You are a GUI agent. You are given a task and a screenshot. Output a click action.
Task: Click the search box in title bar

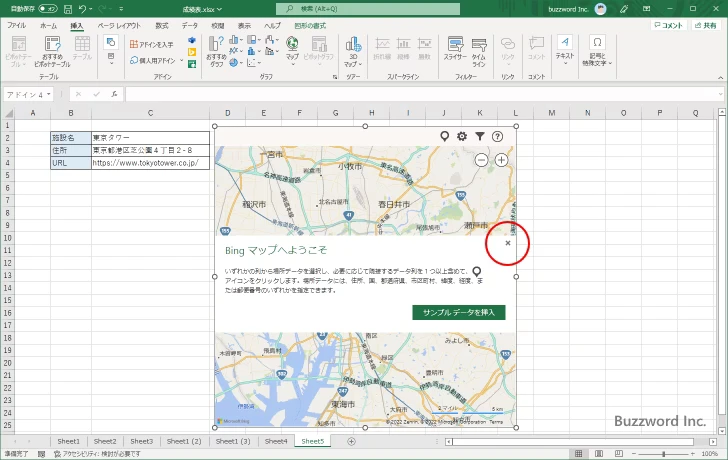click(x=368, y=9)
